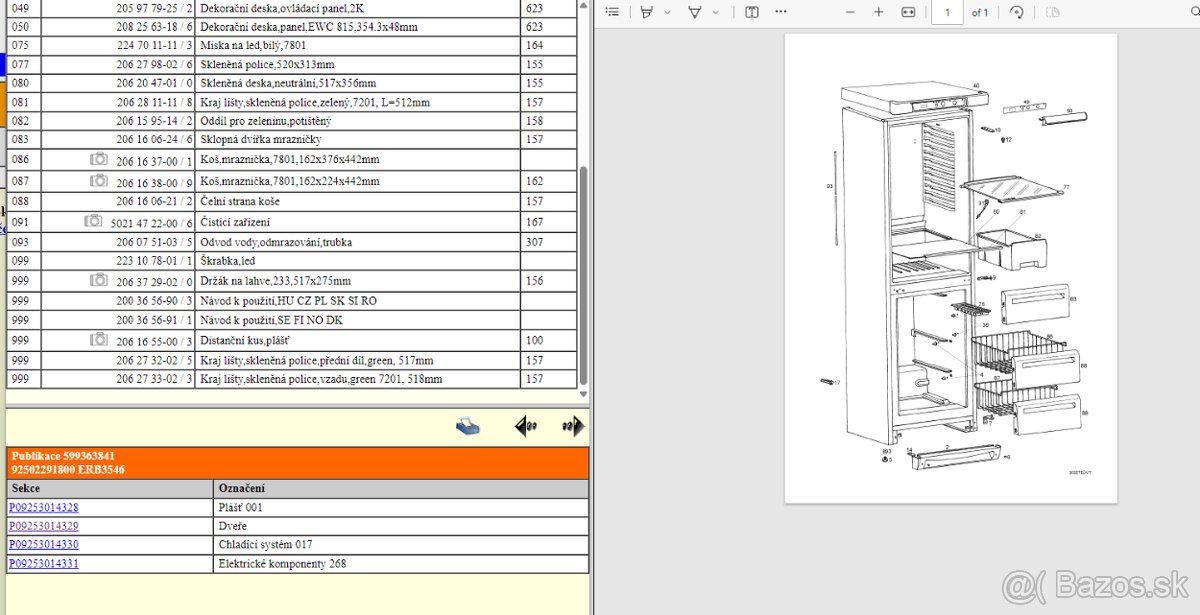
Task: Select part number '206 07 51-03 / 5'
Action: (x=154, y=242)
